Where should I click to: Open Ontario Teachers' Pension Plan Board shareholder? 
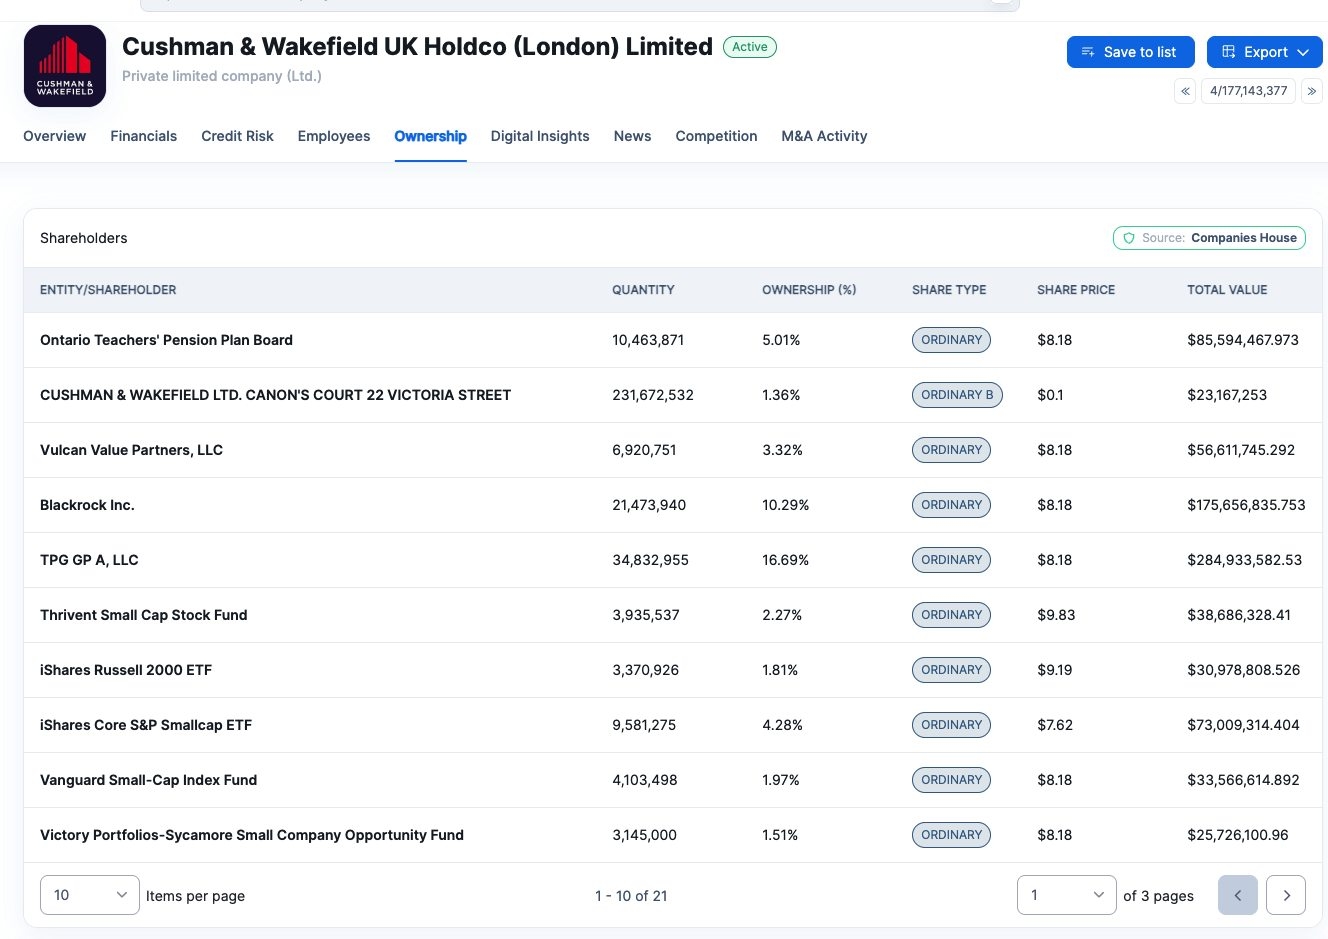pos(166,340)
